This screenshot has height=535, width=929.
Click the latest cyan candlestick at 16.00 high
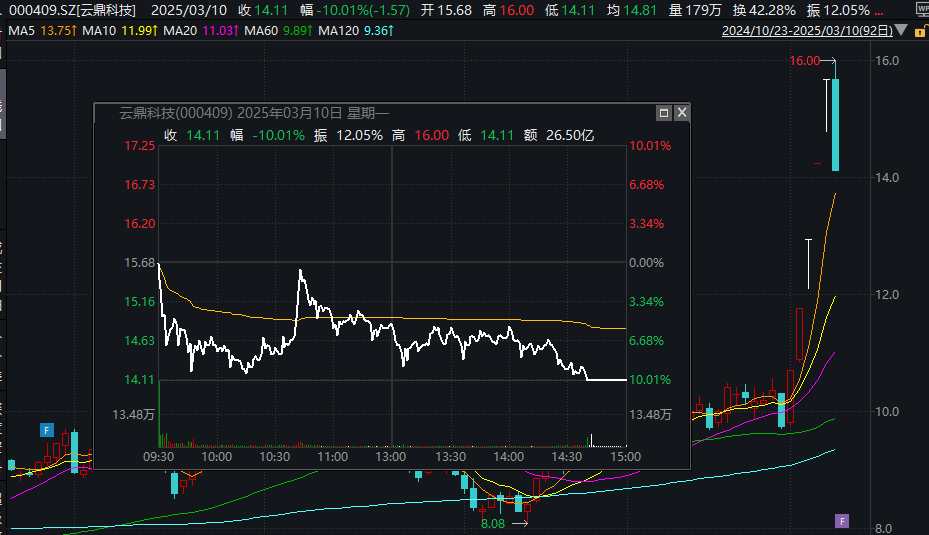[835, 125]
